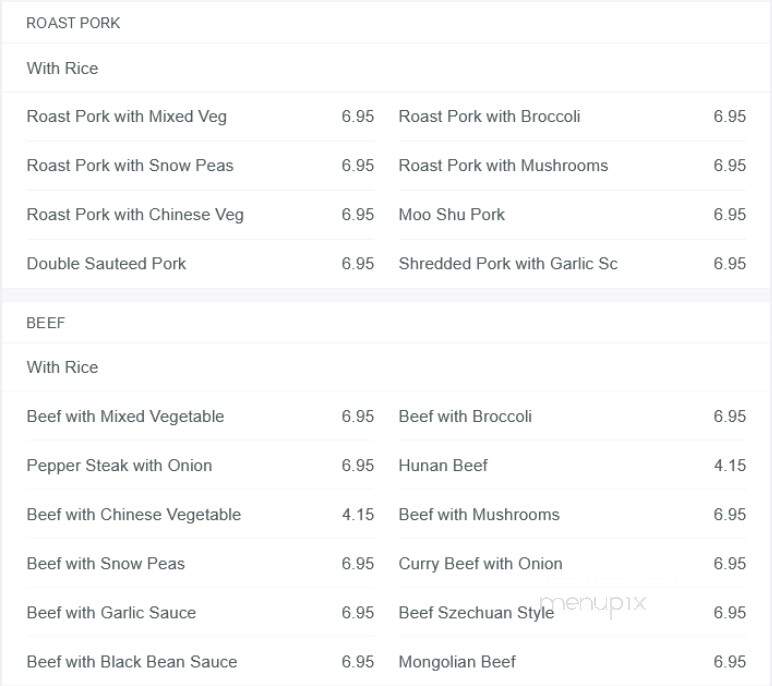Open Pepper Steak with Onion item
772x686 pixels.
(x=200, y=465)
